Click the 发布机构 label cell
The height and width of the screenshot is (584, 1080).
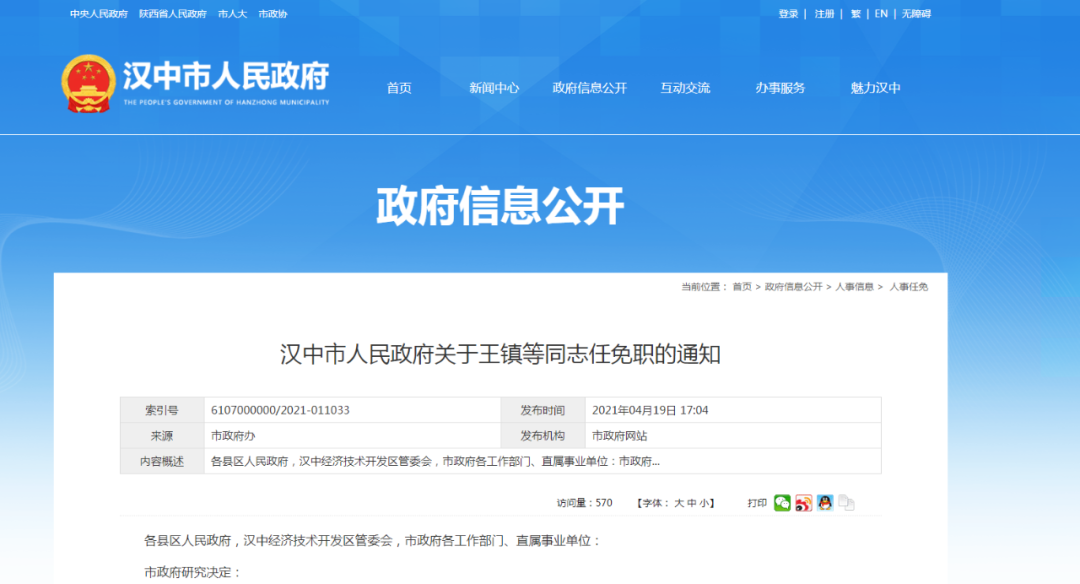pyautogui.click(x=543, y=436)
